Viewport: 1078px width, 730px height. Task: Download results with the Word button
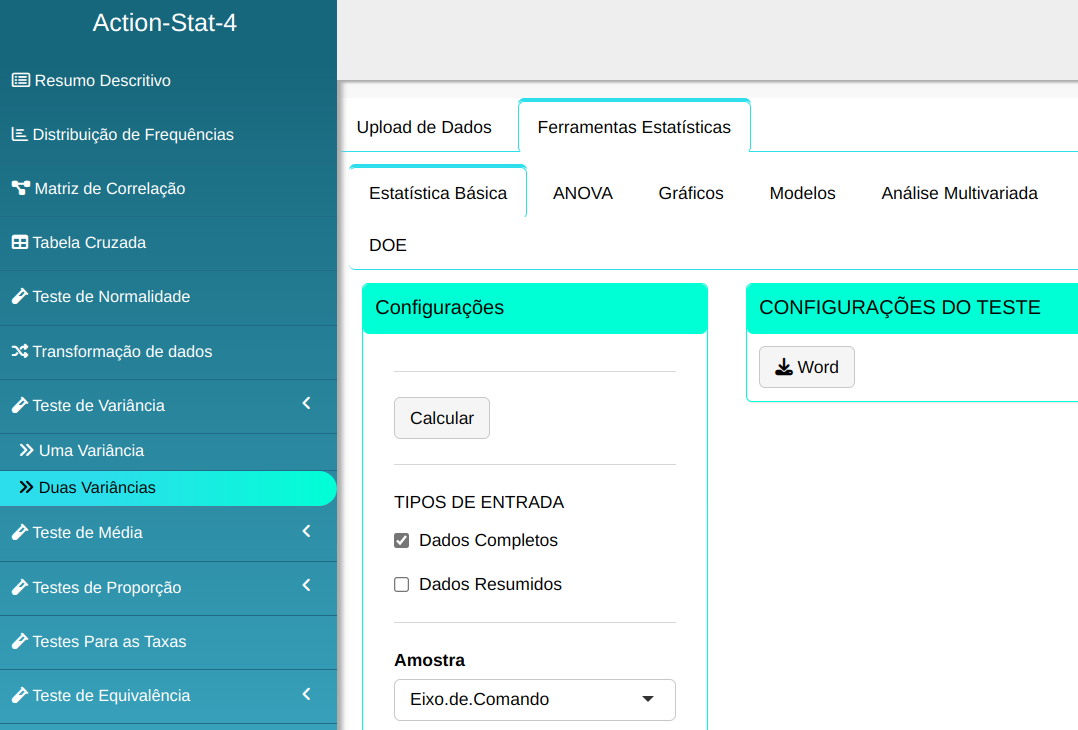(x=806, y=367)
